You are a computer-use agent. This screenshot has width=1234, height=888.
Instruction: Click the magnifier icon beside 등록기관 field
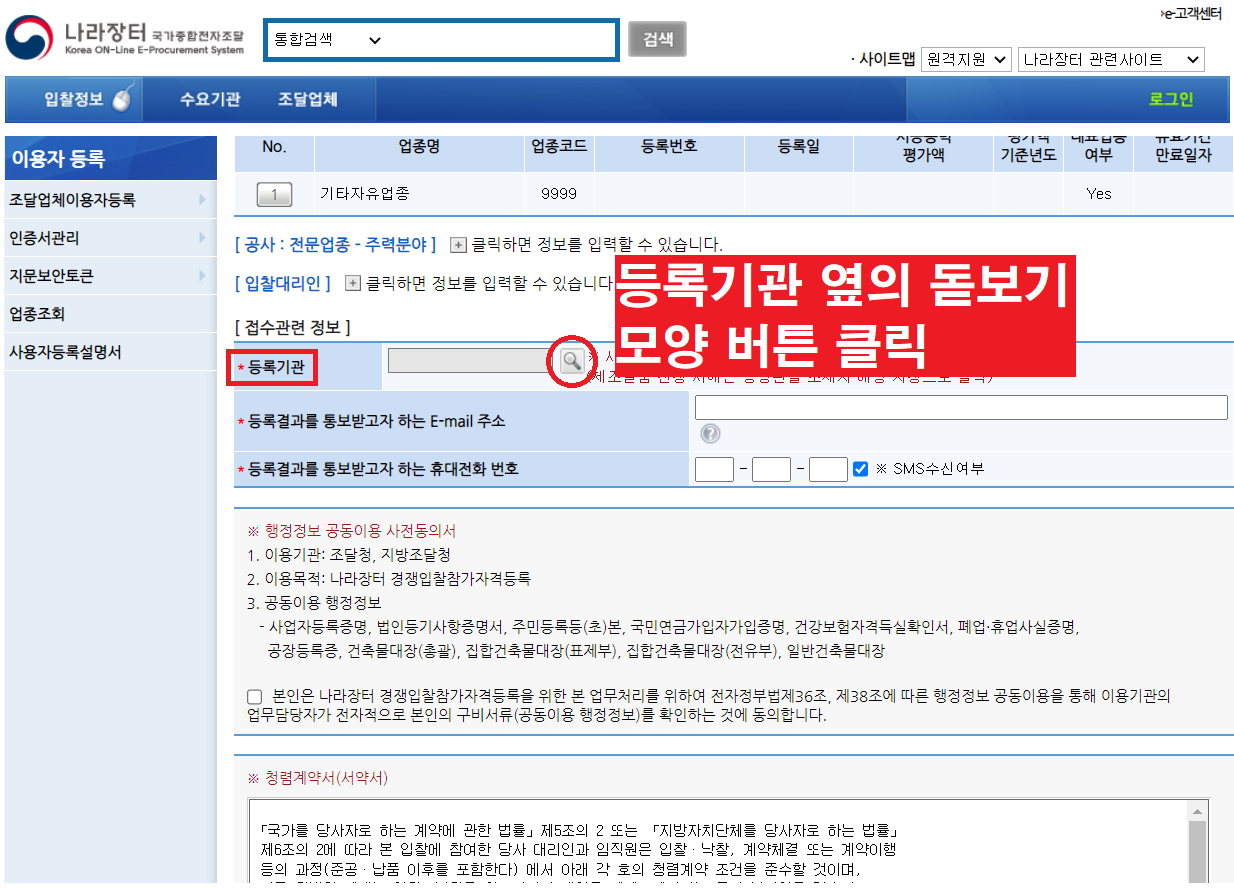coord(571,361)
